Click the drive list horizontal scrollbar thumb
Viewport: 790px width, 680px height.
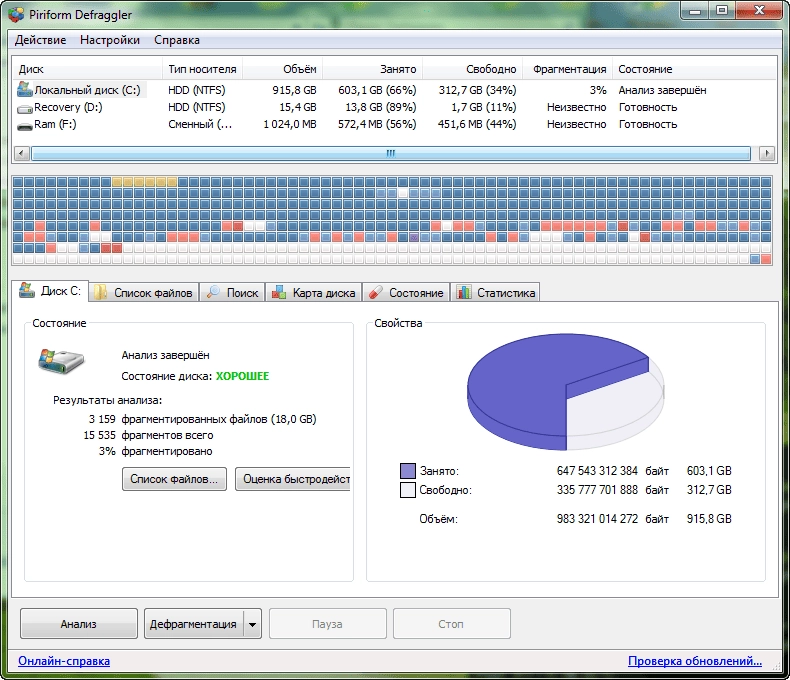[390, 153]
